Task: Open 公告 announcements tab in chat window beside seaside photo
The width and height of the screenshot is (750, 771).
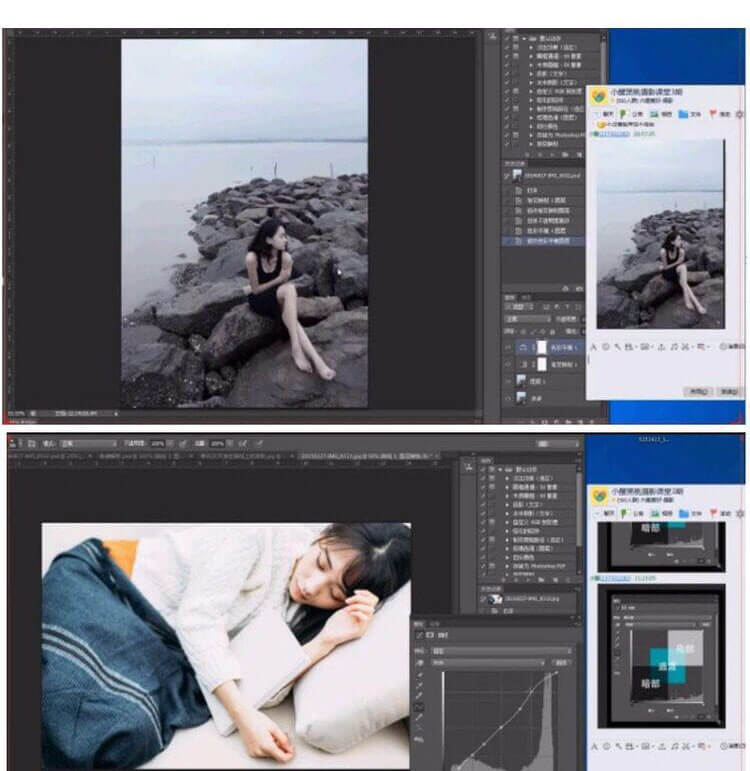Action: [631, 114]
